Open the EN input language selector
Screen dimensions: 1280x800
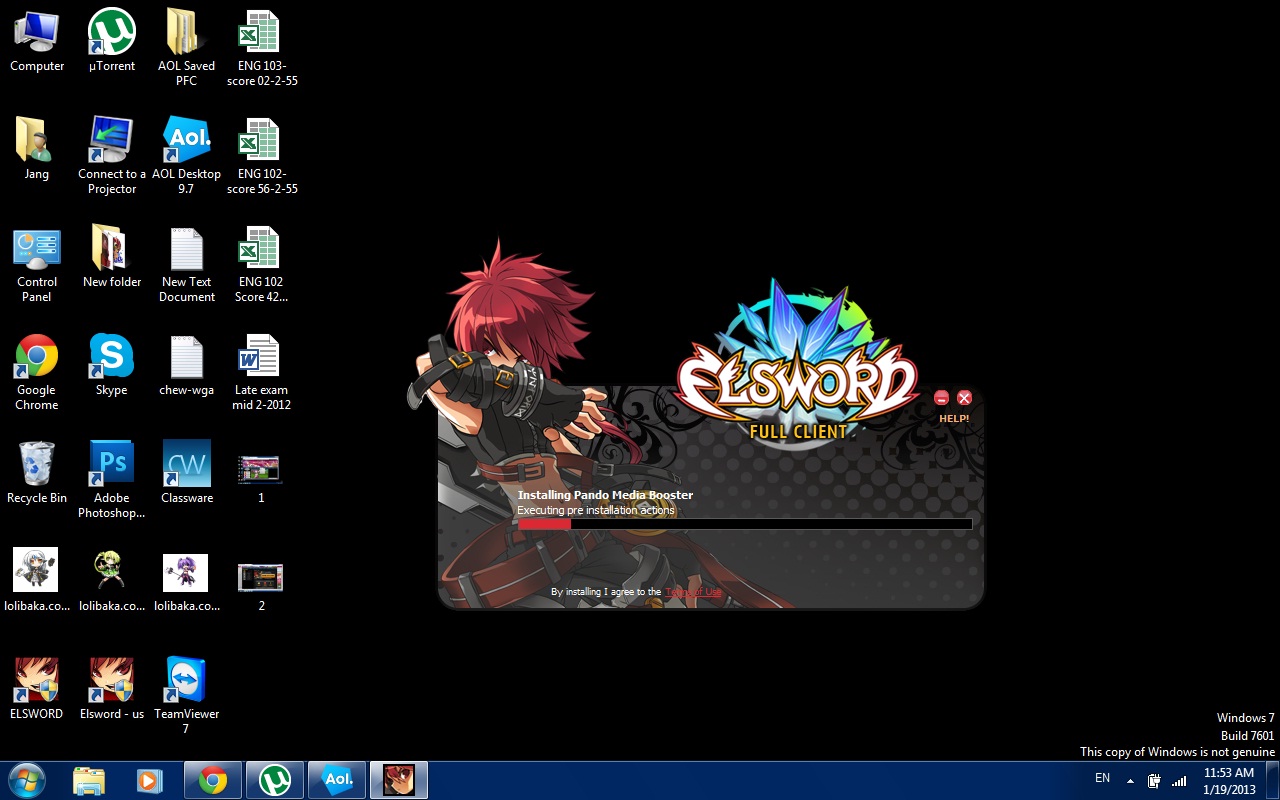pos(1103,778)
